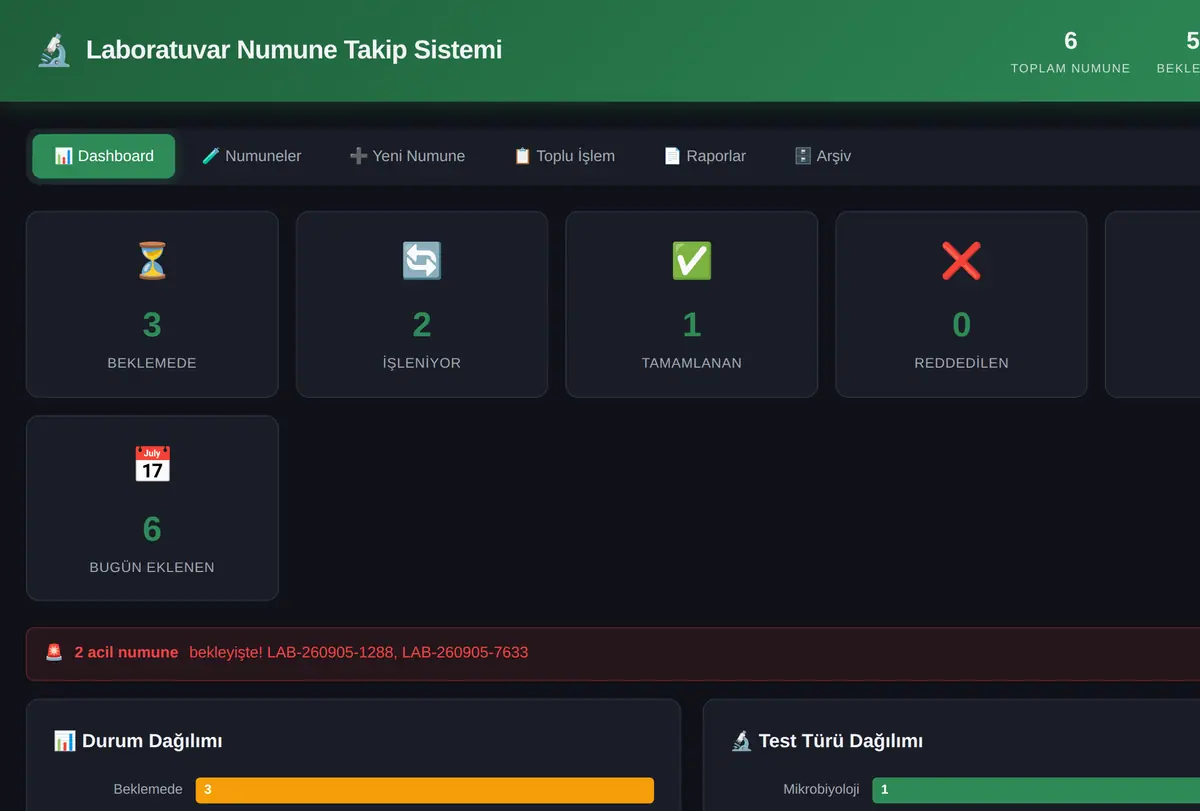This screenshot has height=811, width=1200.
Task: Click the red cross icon on Reddedilen card
Action: (962, 261)
